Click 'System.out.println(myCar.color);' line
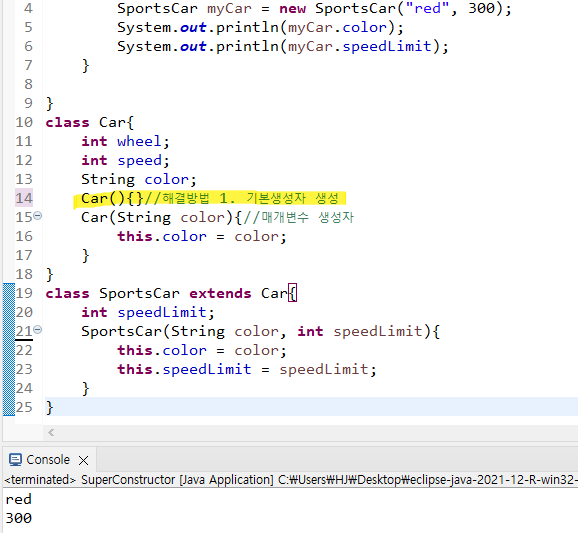The height and width of the screenshot is (533, 578). coord(260,27)
